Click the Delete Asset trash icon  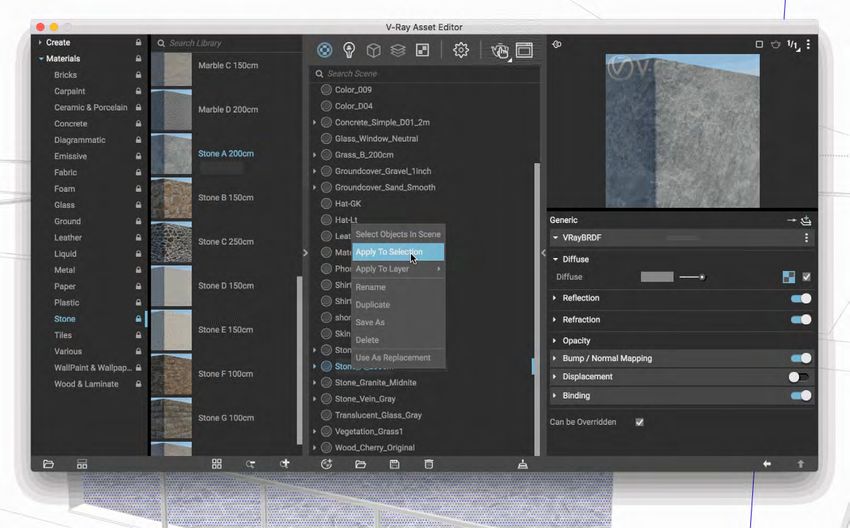click(429, 464)
